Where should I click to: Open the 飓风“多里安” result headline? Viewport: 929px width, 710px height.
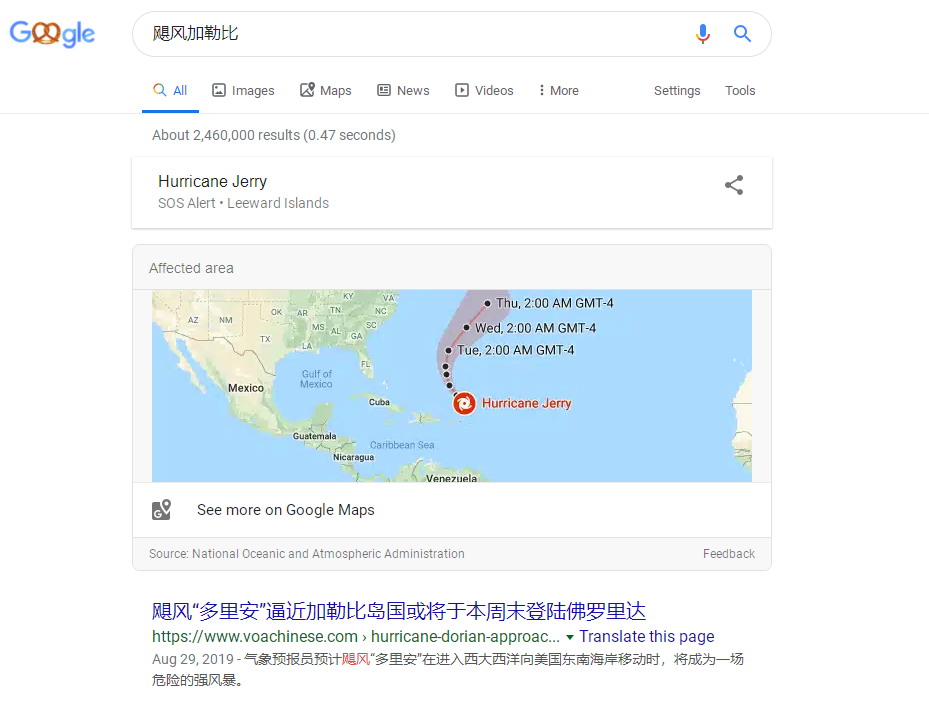point(399,611)
